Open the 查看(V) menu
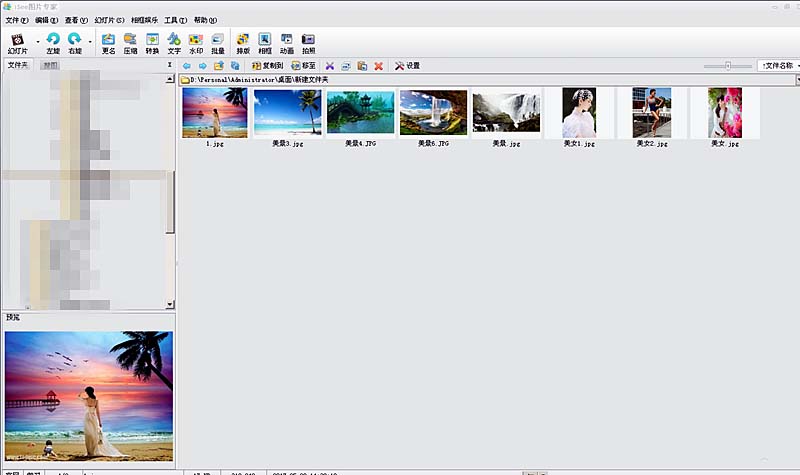Screen dimensions: 800x475 point(76,20)
